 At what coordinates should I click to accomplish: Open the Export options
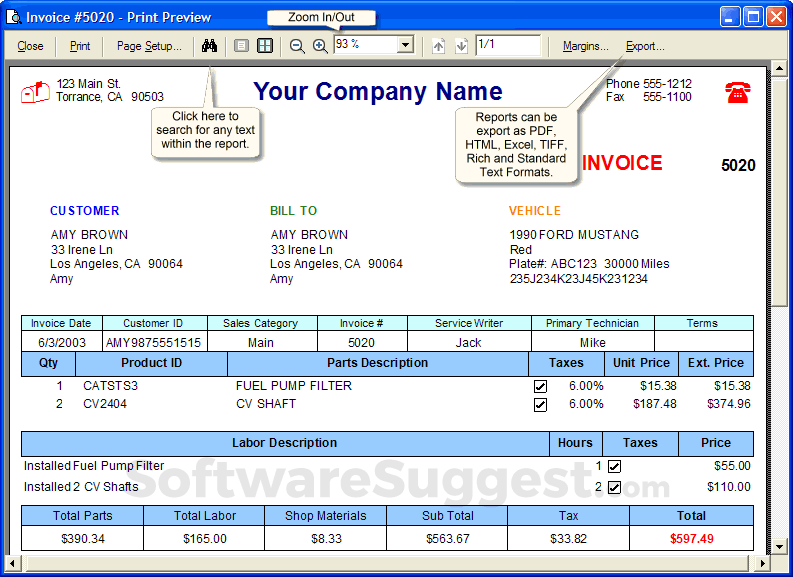645,46
